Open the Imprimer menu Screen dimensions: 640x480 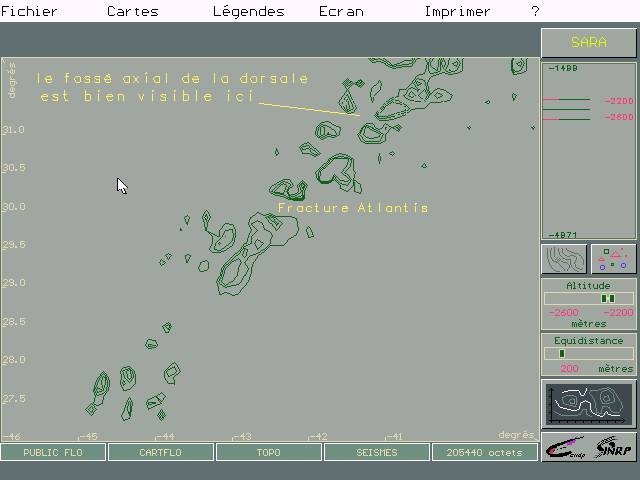[457, 12]
